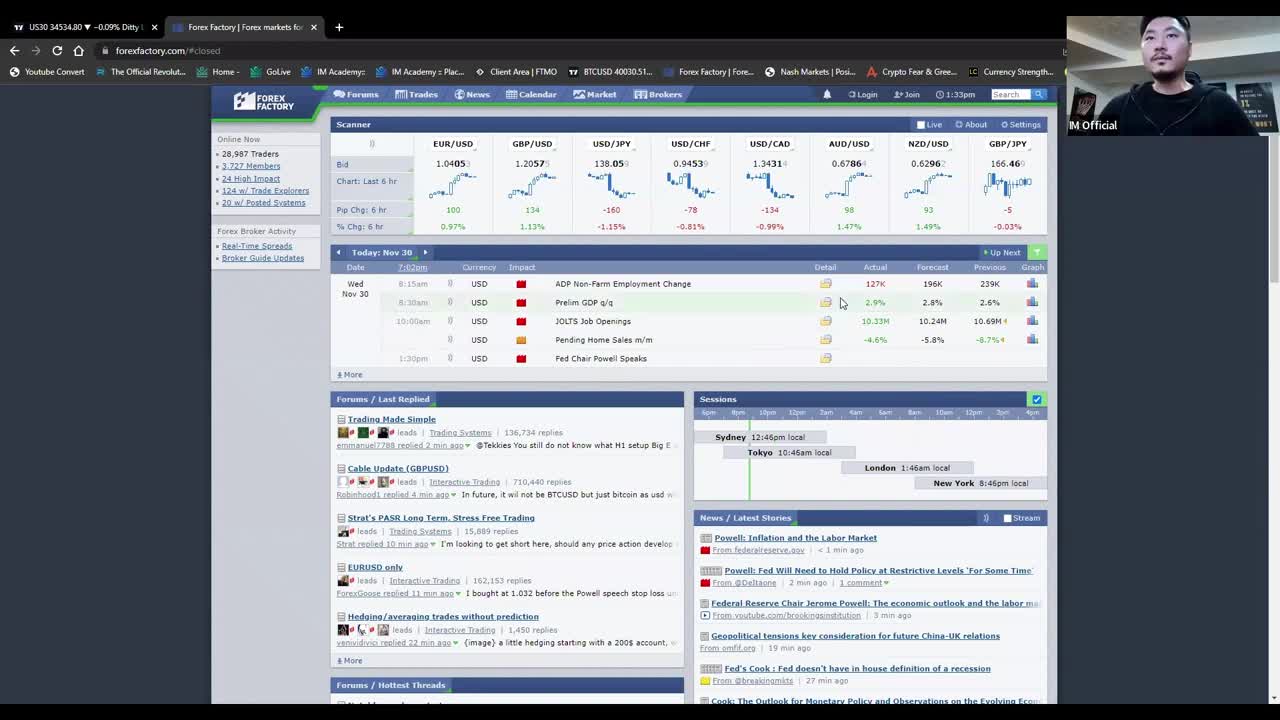This screenshot has width=1280, height=720.
Task: Open graph icon for ADP Non-Farm Employment Change
Action: click(1032, 284)
